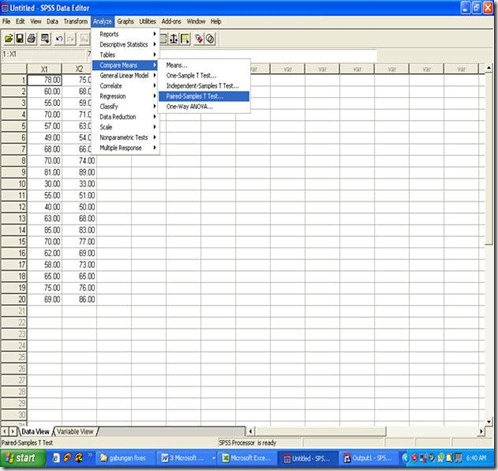Open the Dialog Recall toolbar icon

45,39
